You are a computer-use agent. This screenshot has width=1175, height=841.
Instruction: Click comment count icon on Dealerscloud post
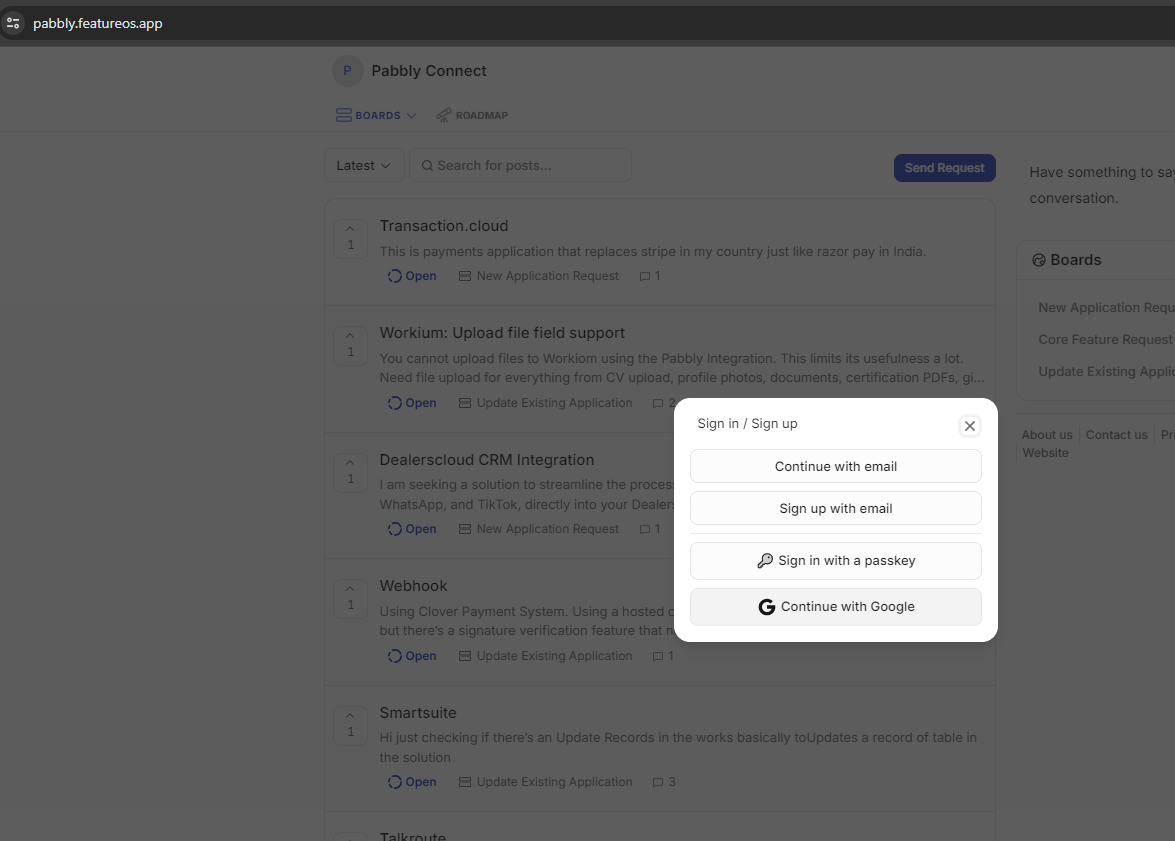pos(644,530)
